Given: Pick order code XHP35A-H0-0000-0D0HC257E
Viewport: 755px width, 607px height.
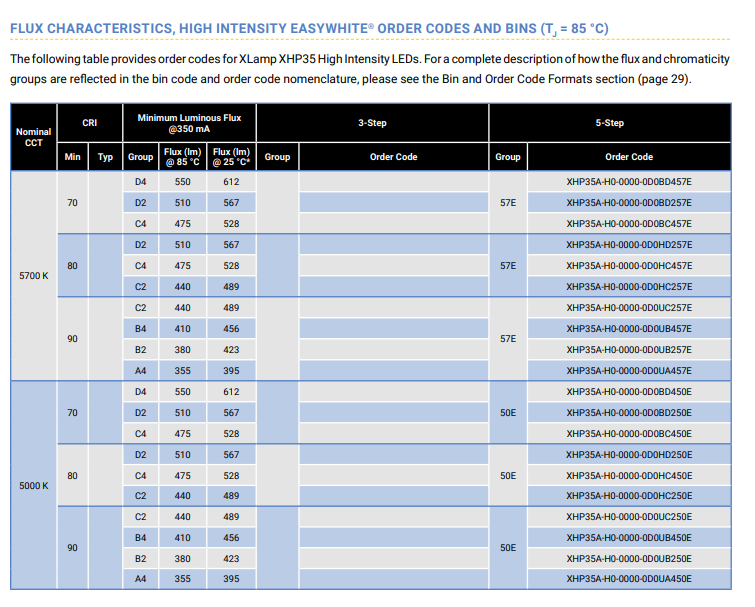Looking at the screenshot, I should pos(629,287).
